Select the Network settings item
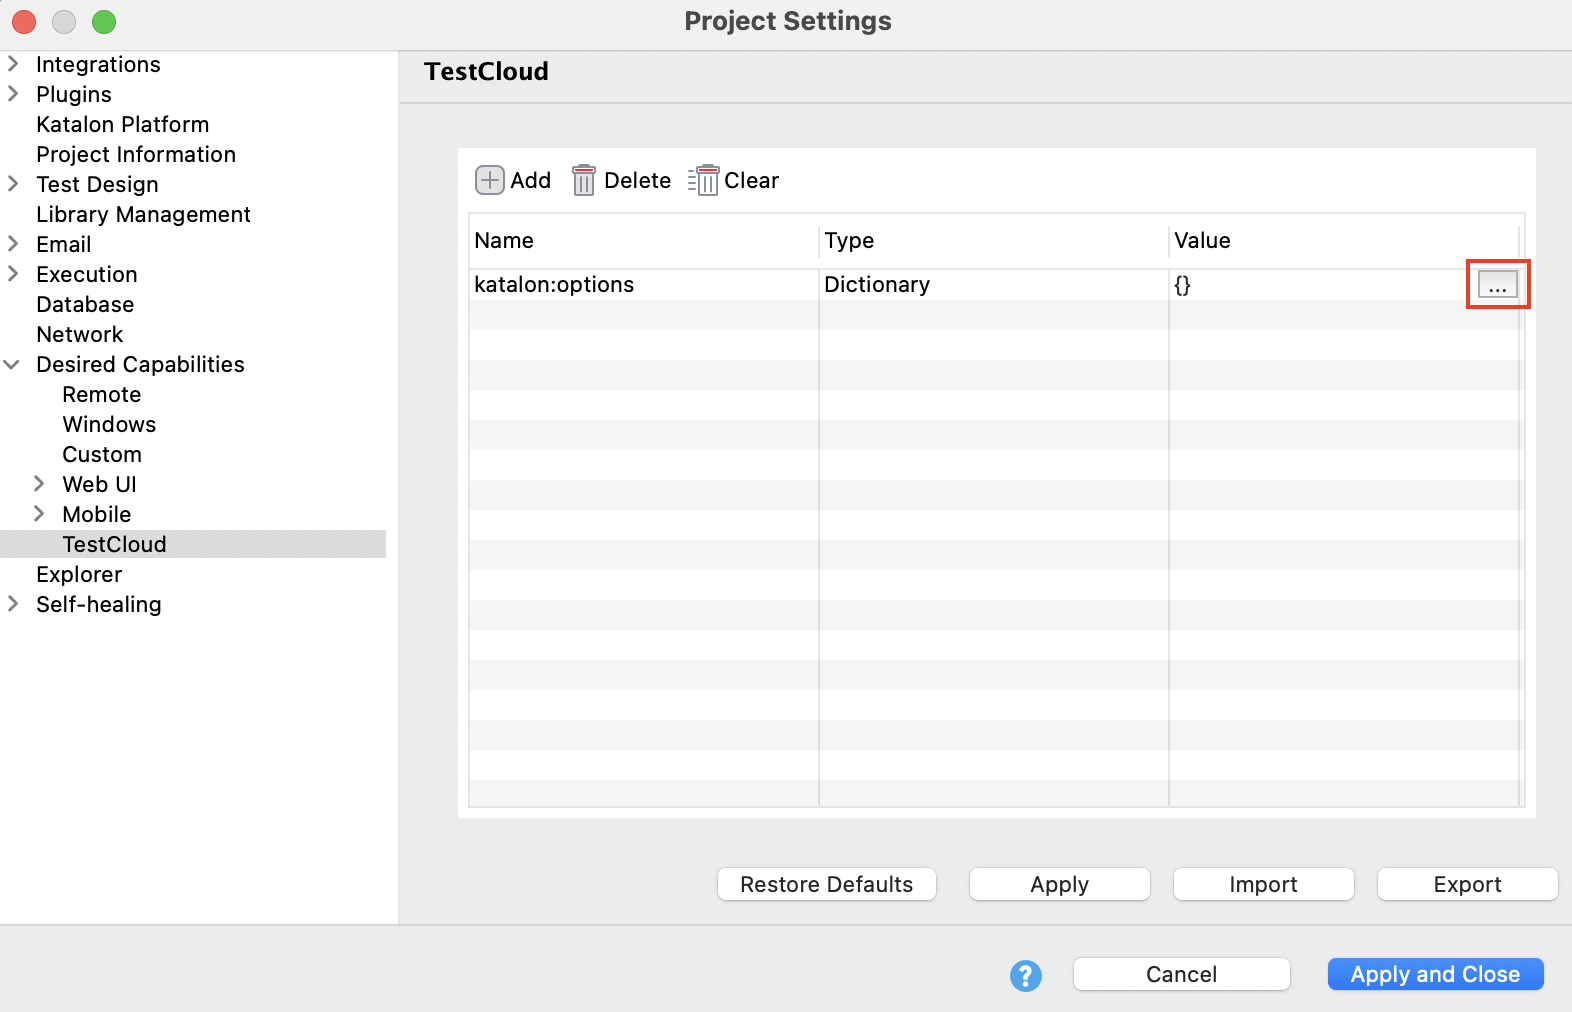This screenshot has width=1572, height=1012. 80,335
